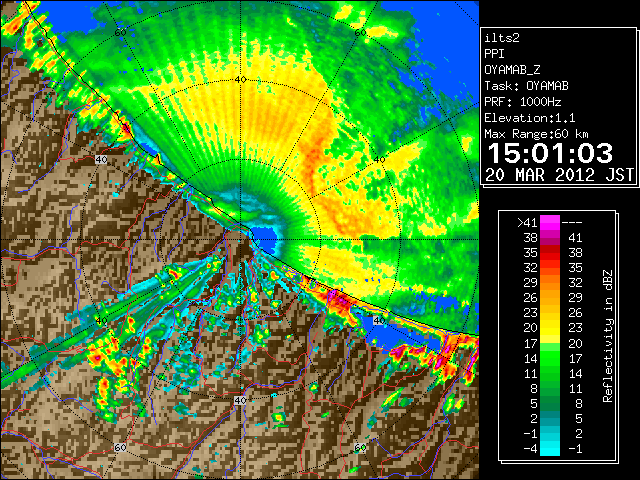The height and width of the screenshot is (480, 640).
Task: Click the 40 km ring label north of radar
Action: (240, 80)
